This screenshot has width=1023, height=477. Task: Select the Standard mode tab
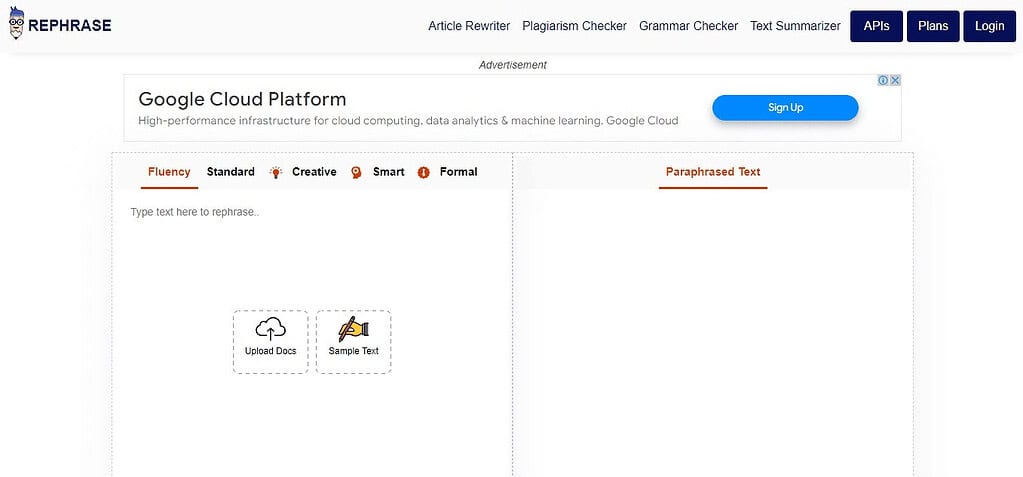230,172
